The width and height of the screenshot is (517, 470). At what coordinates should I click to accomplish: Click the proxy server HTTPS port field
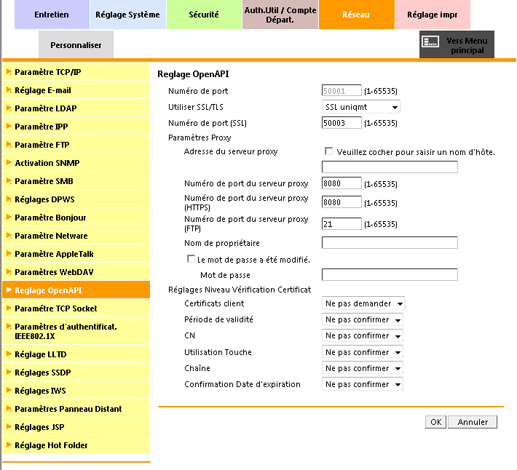[342, 202]
